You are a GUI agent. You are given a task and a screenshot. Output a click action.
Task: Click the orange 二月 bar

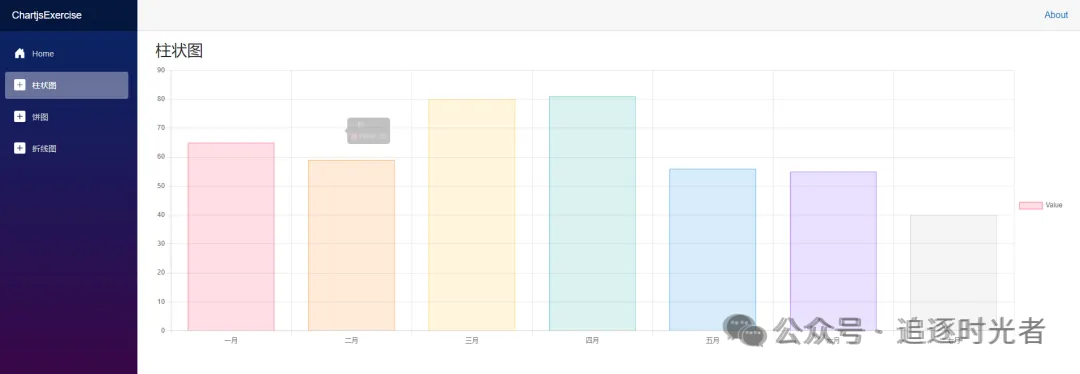click(351, 245)
